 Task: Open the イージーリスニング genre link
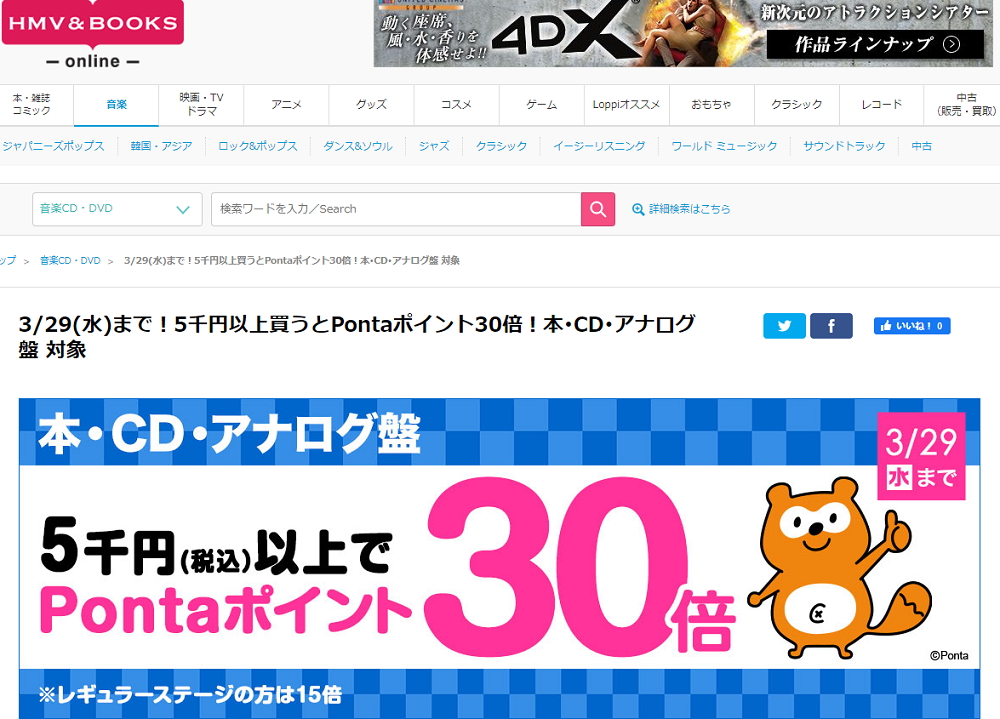pyautogui.click(x=599, y=146)
